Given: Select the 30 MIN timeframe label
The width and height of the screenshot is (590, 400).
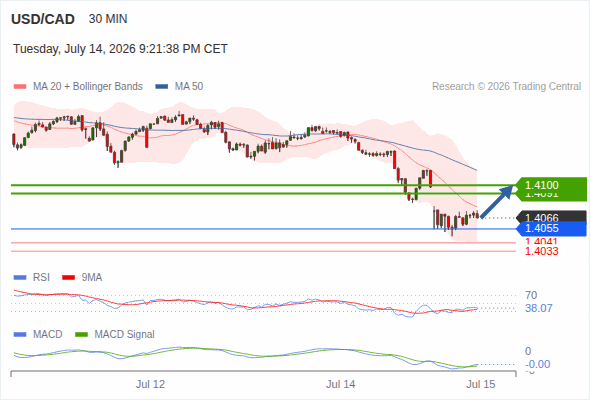Looking at the screenshot, I should 108,19.
